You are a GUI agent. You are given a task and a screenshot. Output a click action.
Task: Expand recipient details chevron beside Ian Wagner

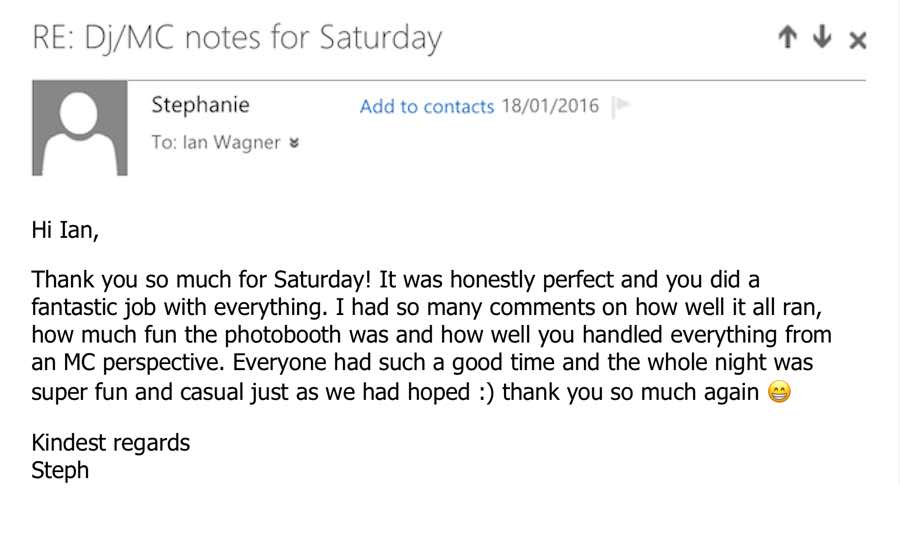click(294, 143)
